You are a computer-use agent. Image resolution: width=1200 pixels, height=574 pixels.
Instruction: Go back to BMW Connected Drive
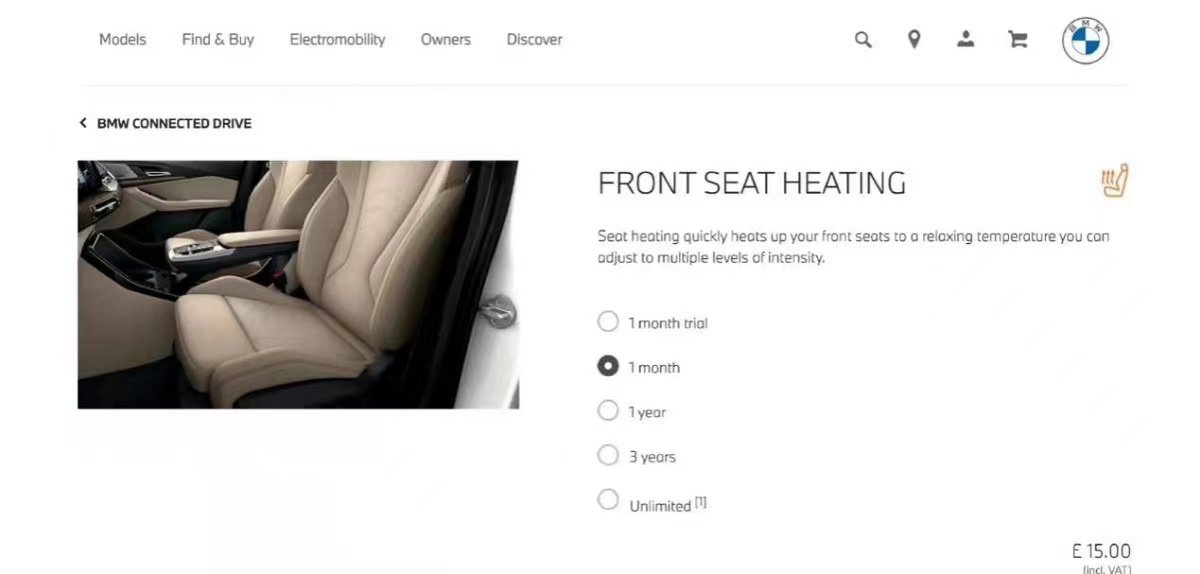[x=174, y=123]
